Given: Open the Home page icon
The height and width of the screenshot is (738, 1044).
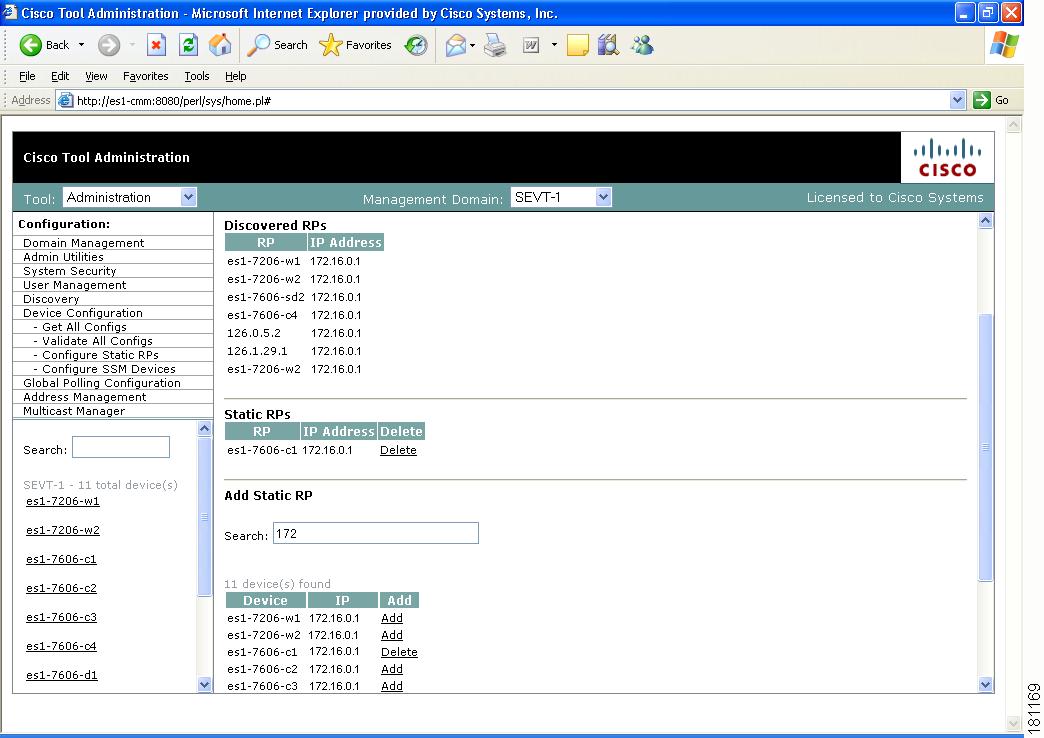Looking at the screenshot, I should tap(220, 45).
